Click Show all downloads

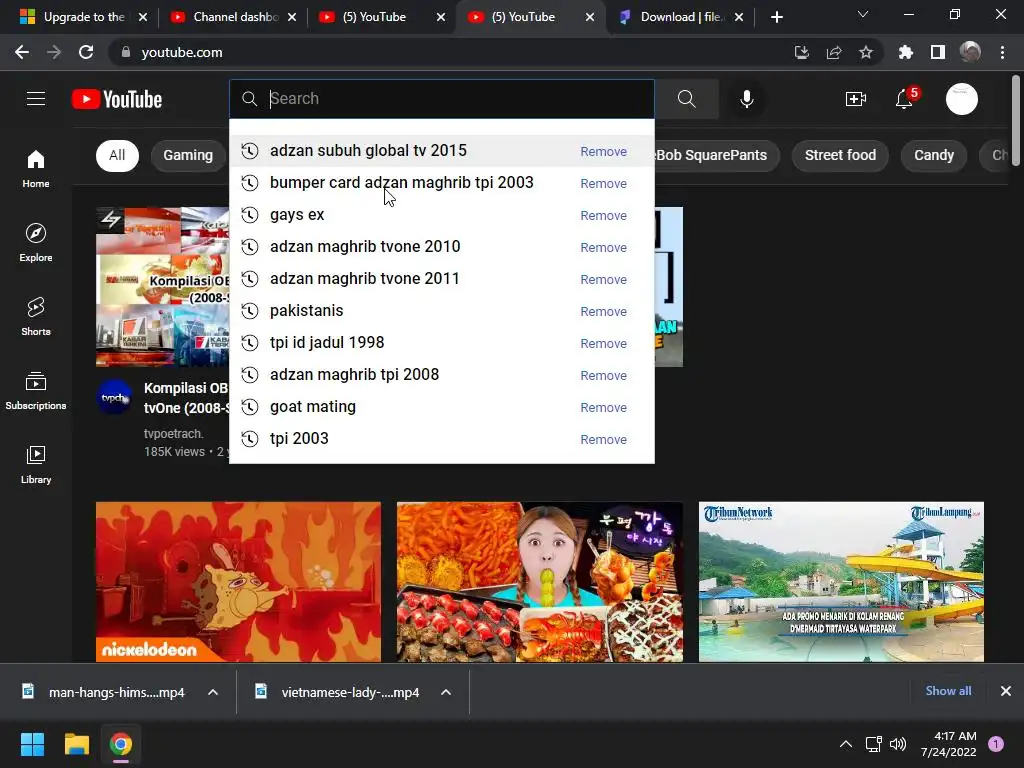[x=948, y=691]
